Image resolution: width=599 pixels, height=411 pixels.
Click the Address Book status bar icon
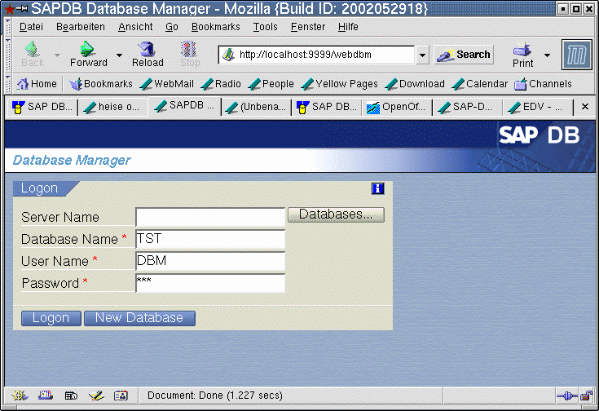121,396
